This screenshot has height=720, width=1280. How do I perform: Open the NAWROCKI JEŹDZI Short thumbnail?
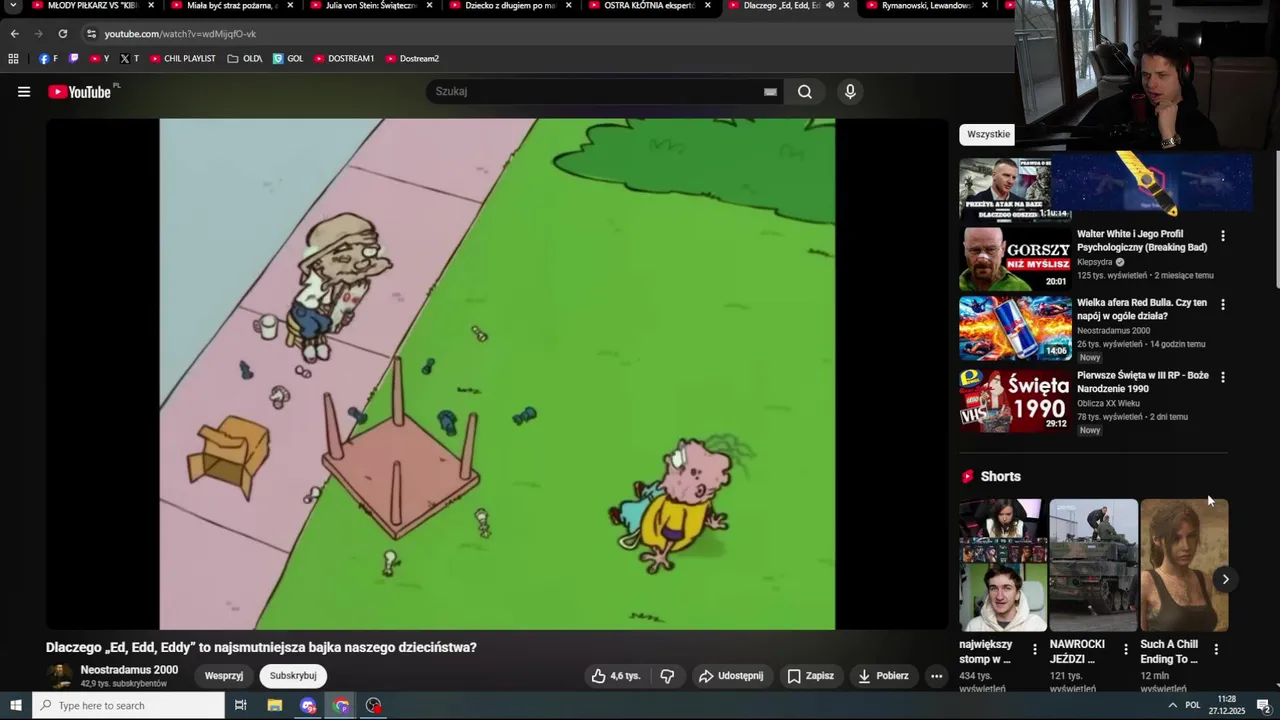(1094, 565)
